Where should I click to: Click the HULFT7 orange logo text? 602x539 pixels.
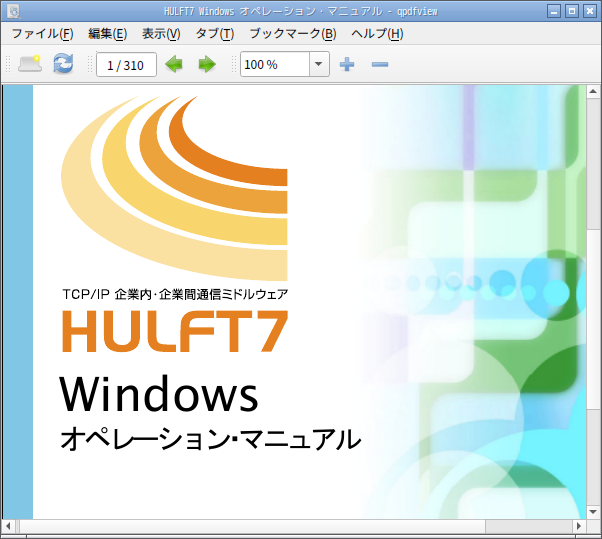(175, 331)
